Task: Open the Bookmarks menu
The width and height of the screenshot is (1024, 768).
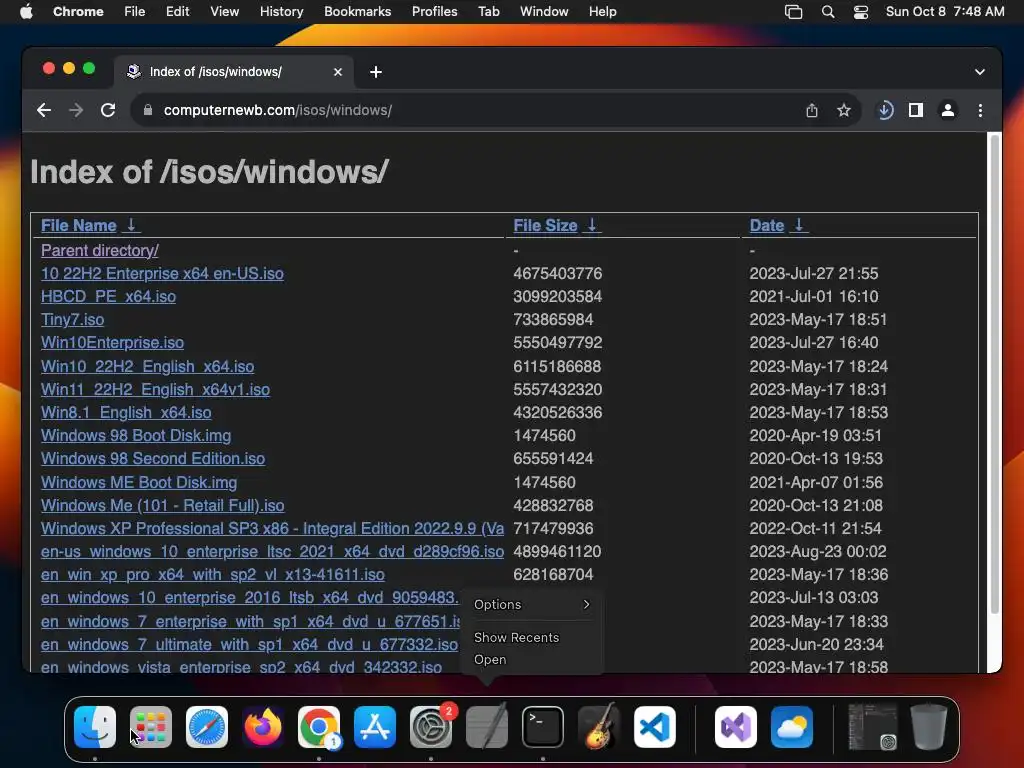Action: coord(357,11)
